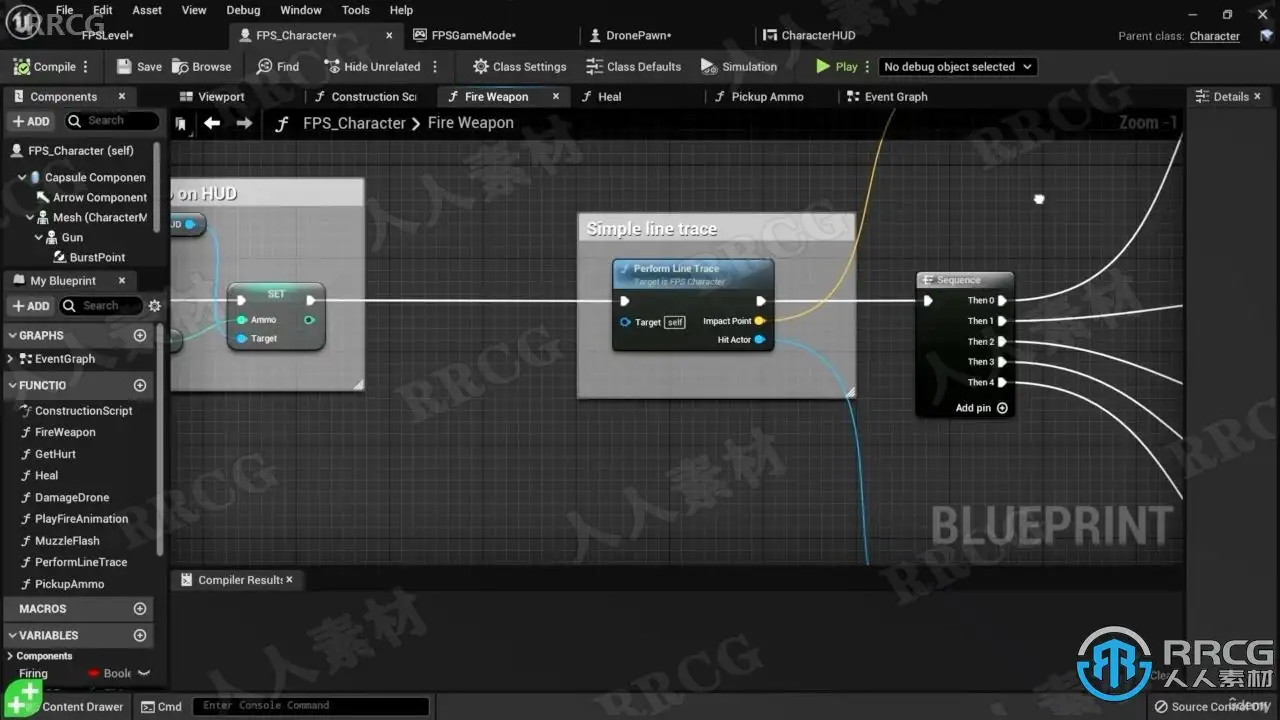Close the Components panel tab
The width and height of the screenshot is (1280, 720).
pos(122,96)
